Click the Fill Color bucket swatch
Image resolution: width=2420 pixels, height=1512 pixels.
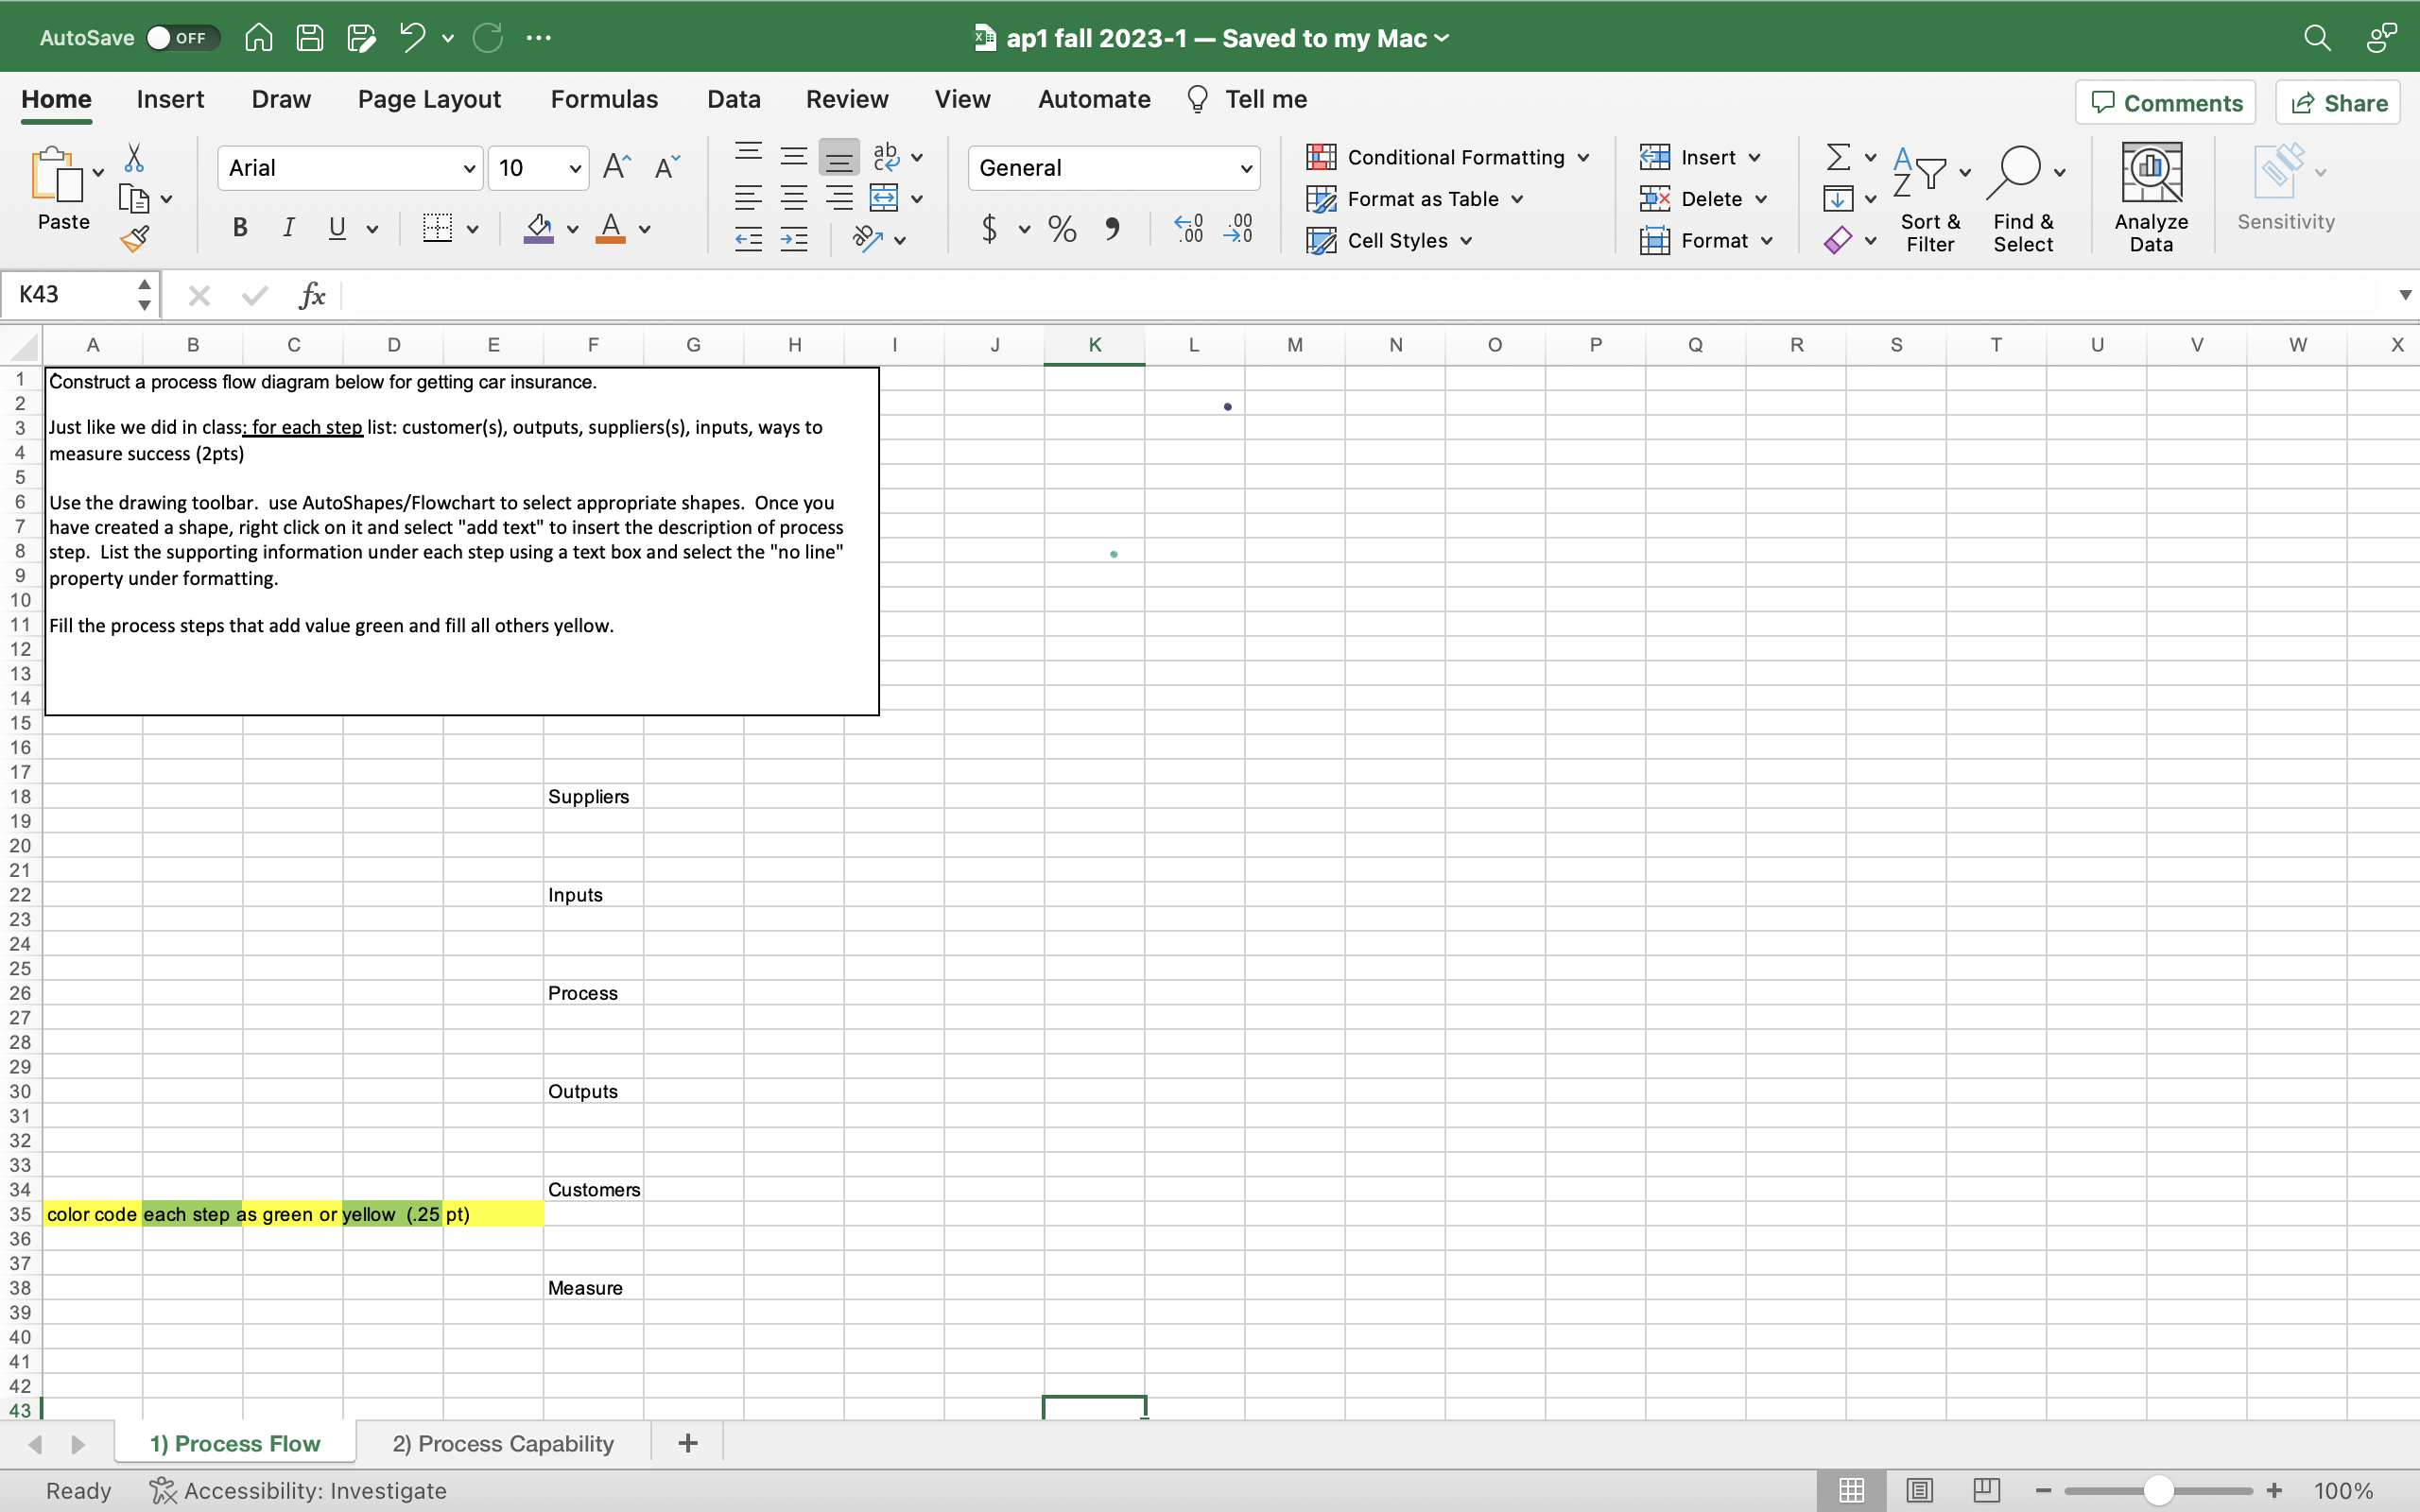point(538,228)
